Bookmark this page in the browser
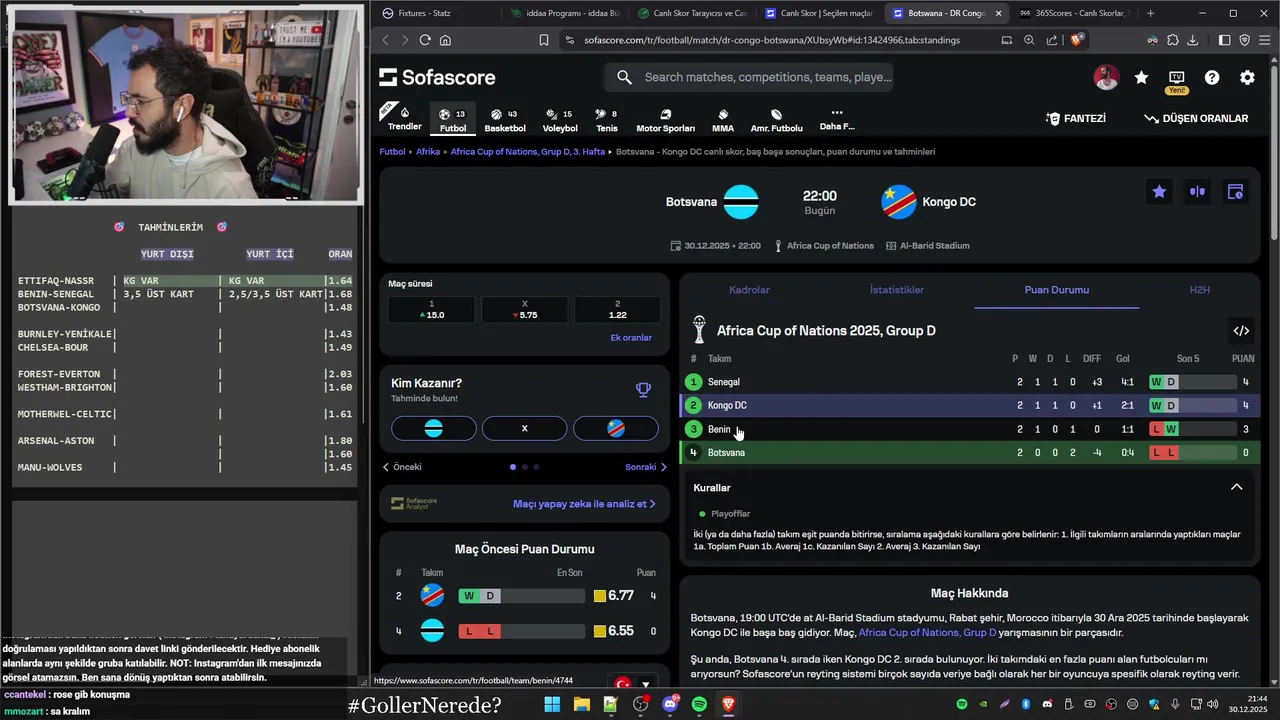Image resolution: width=1280 pixels, height=720 pixels. click(x=544, y=40)
